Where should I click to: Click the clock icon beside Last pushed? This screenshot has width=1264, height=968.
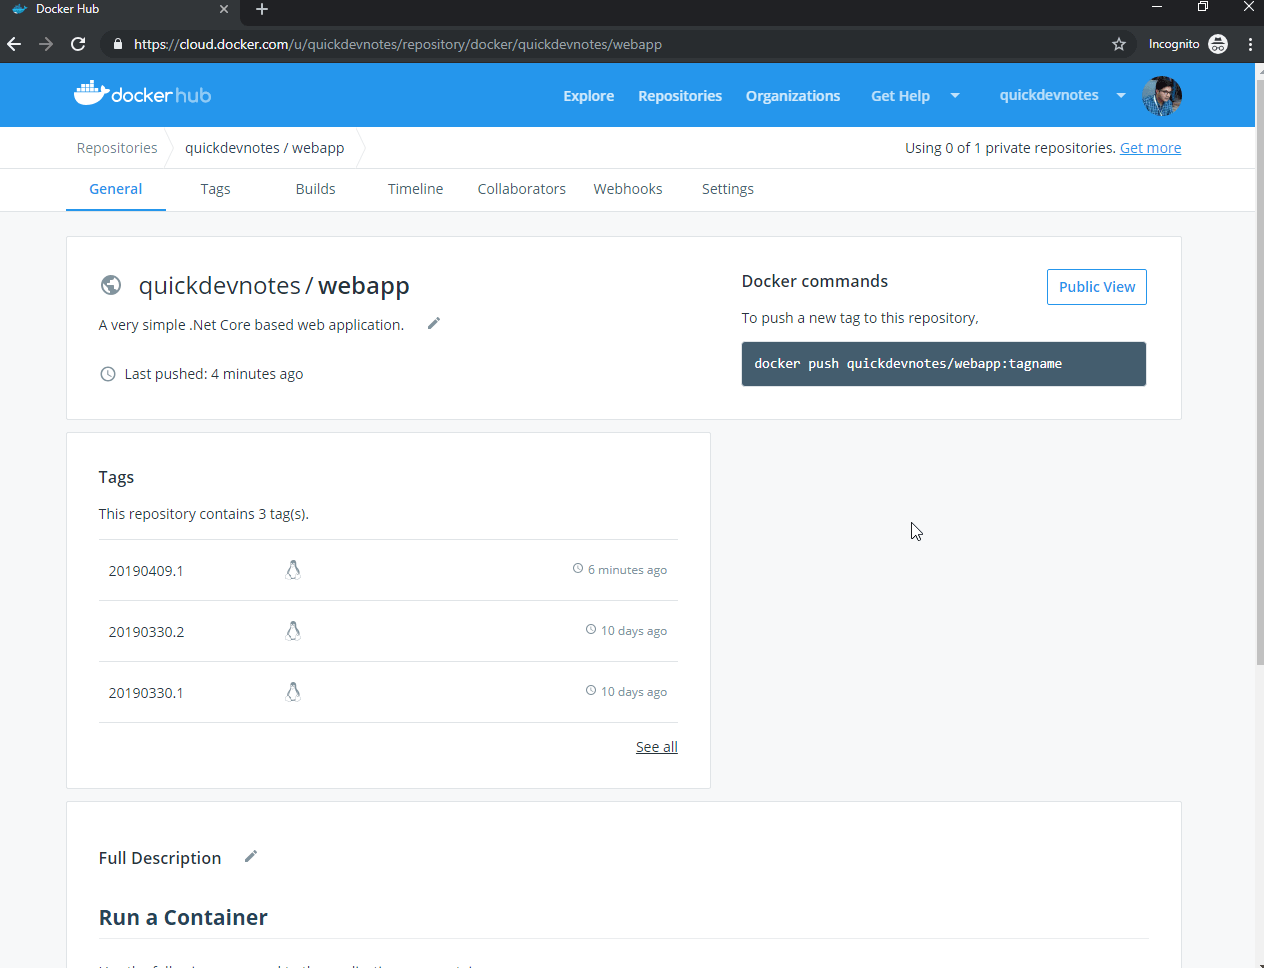(108, 374)
